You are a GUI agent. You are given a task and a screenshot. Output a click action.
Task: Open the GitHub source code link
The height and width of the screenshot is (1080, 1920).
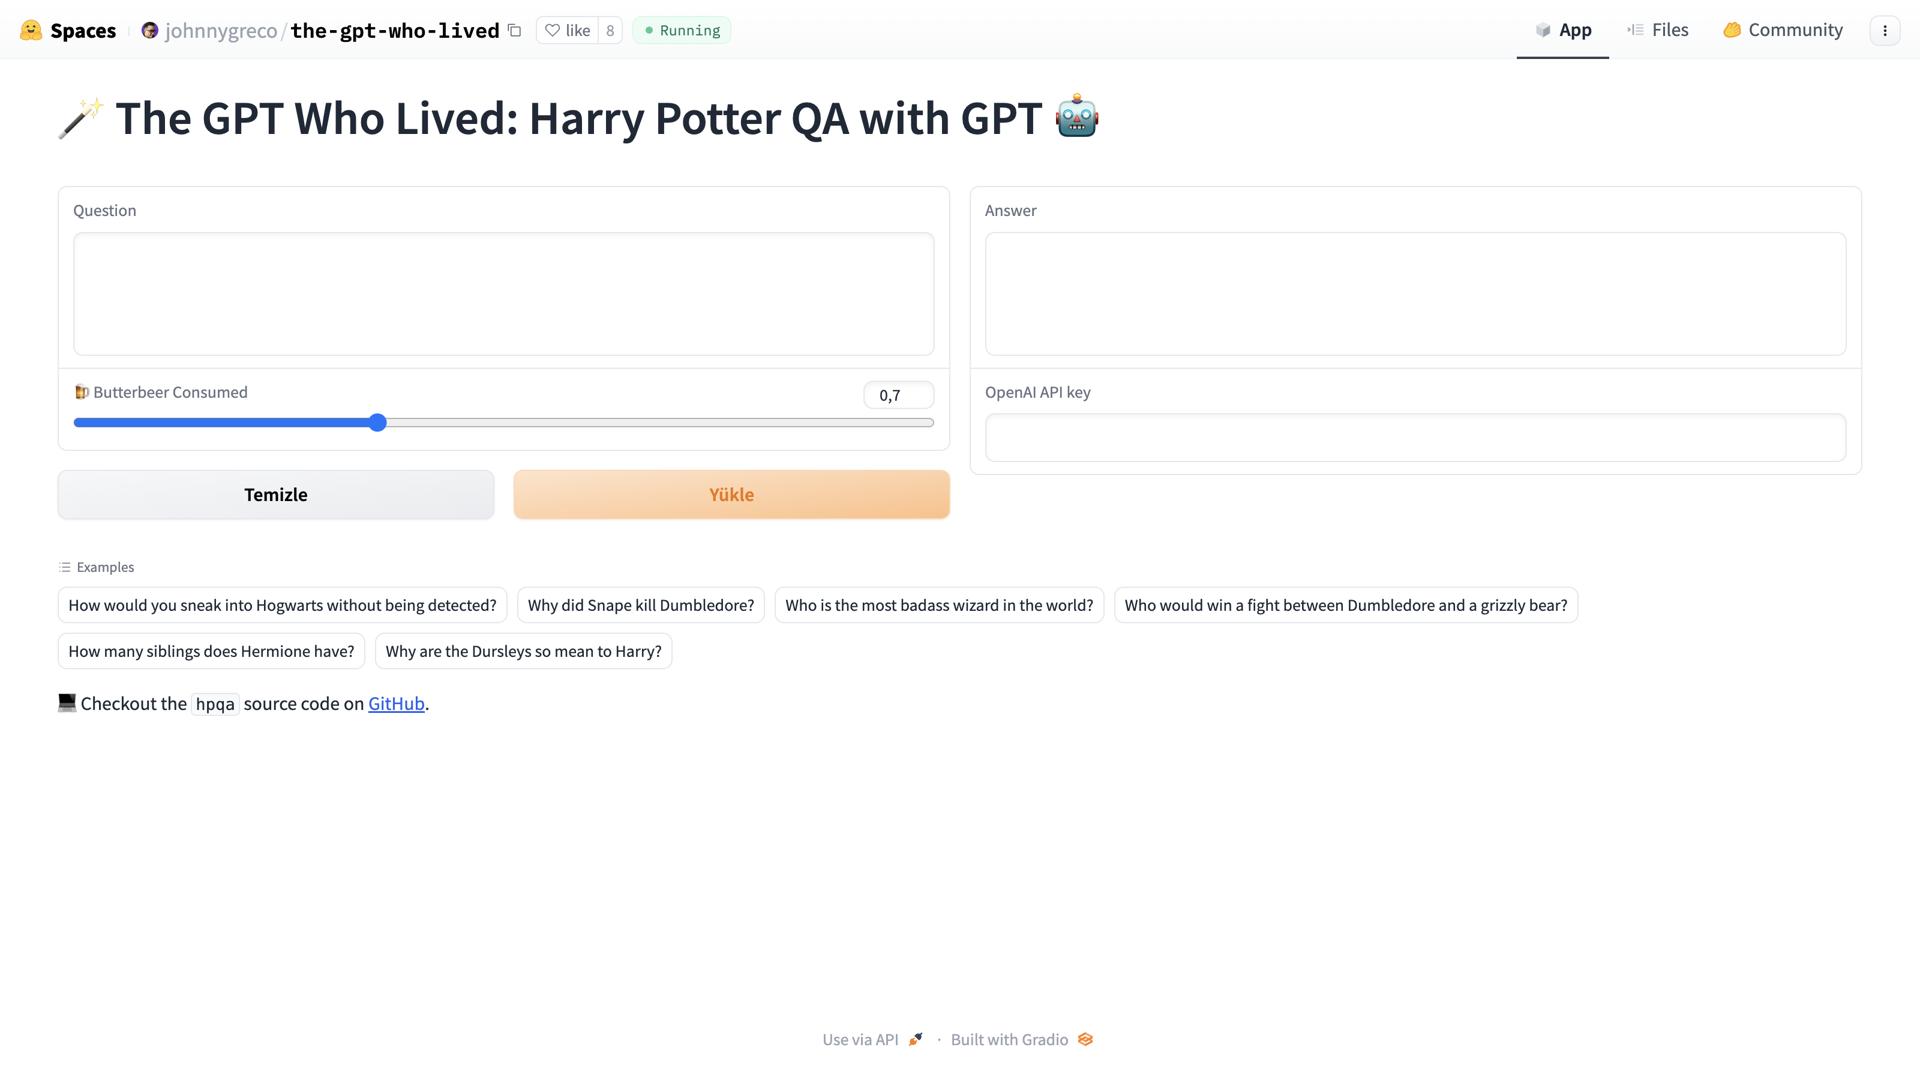396,703
